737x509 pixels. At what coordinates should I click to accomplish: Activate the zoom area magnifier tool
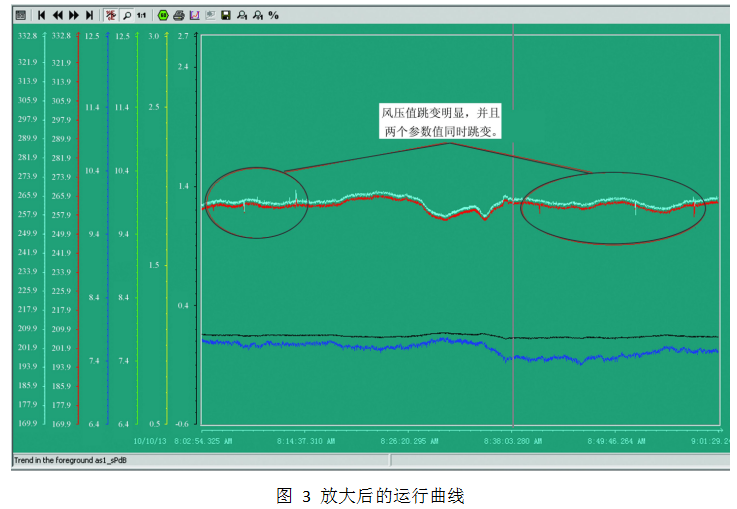[x=125, y=15]
